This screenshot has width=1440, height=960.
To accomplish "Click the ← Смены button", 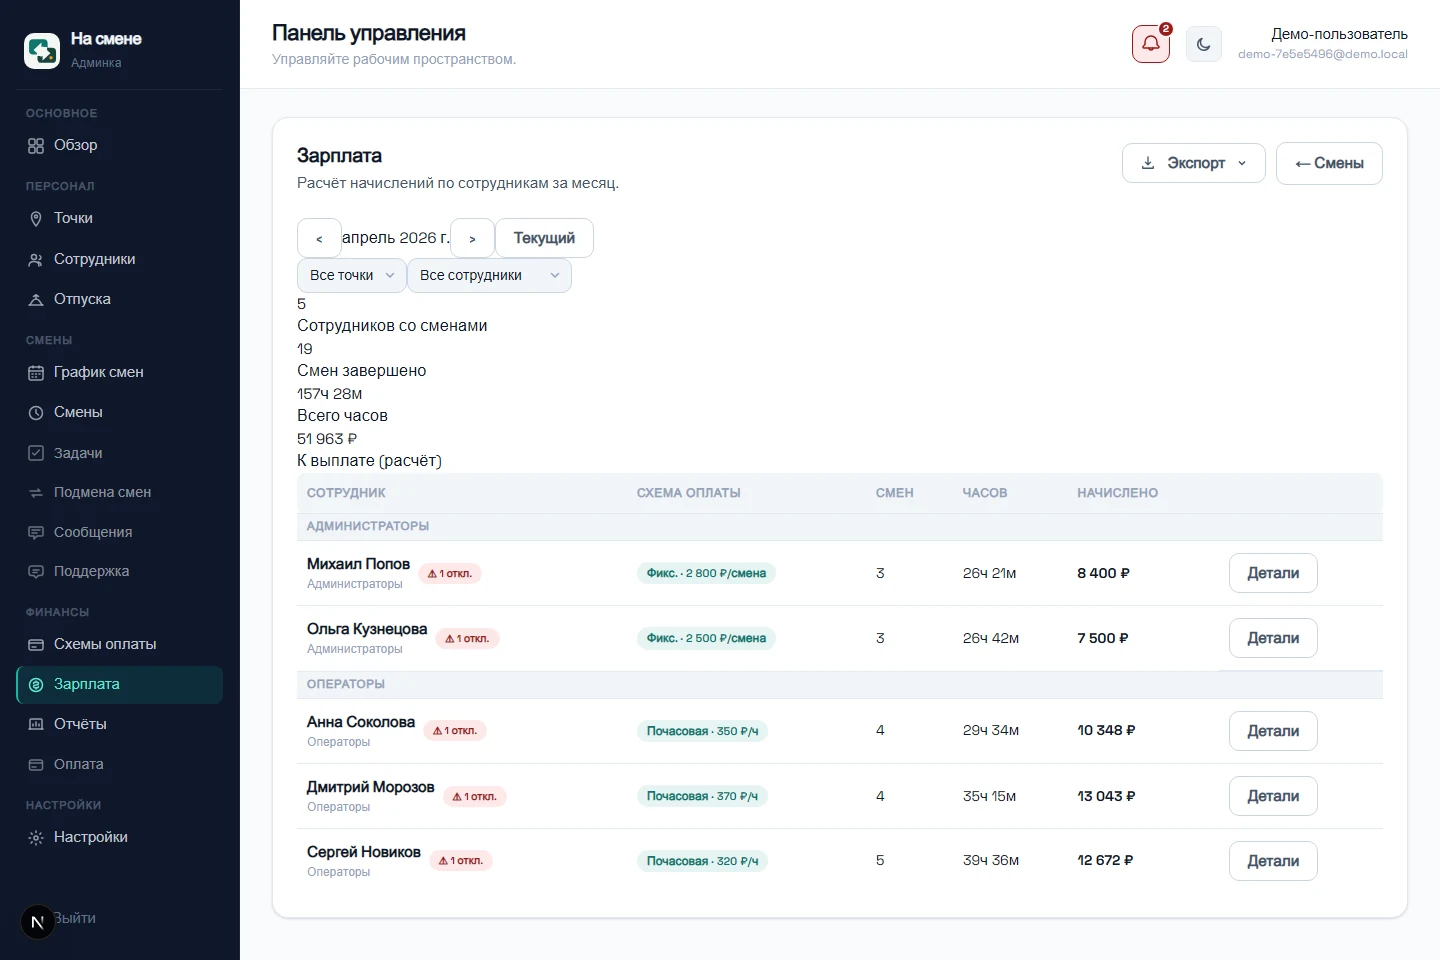I will click(x=1329, y=163).
